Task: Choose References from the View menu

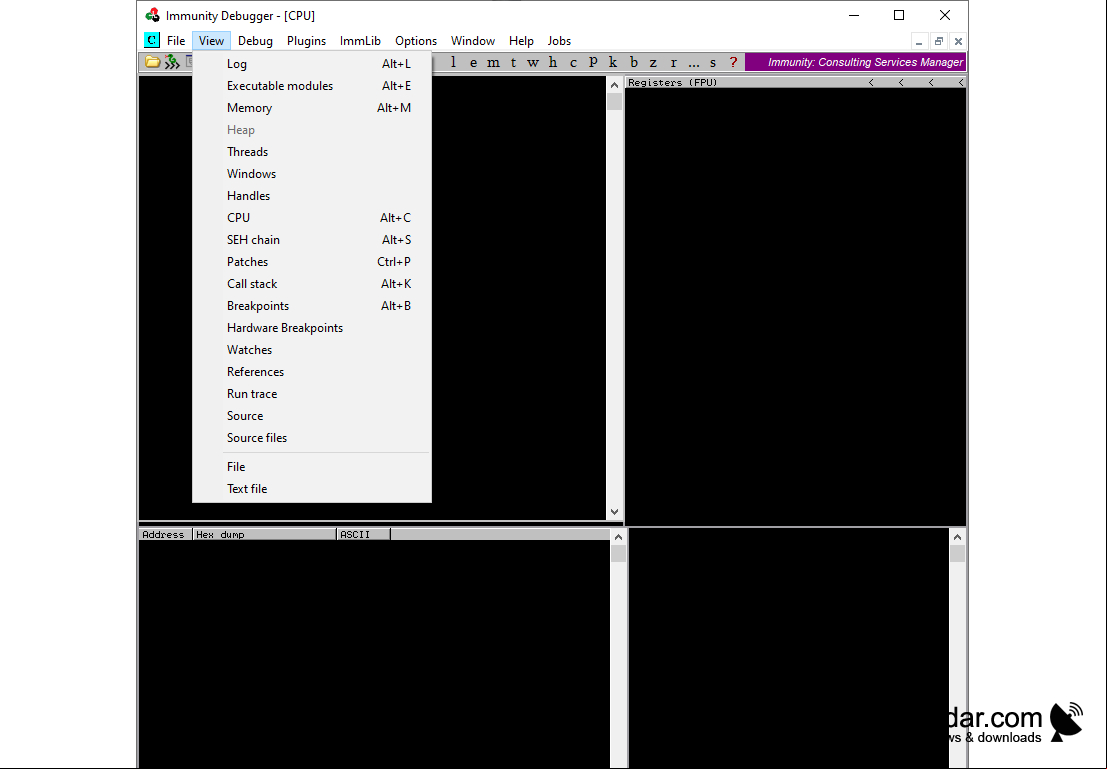Action: tap(312, 371)
